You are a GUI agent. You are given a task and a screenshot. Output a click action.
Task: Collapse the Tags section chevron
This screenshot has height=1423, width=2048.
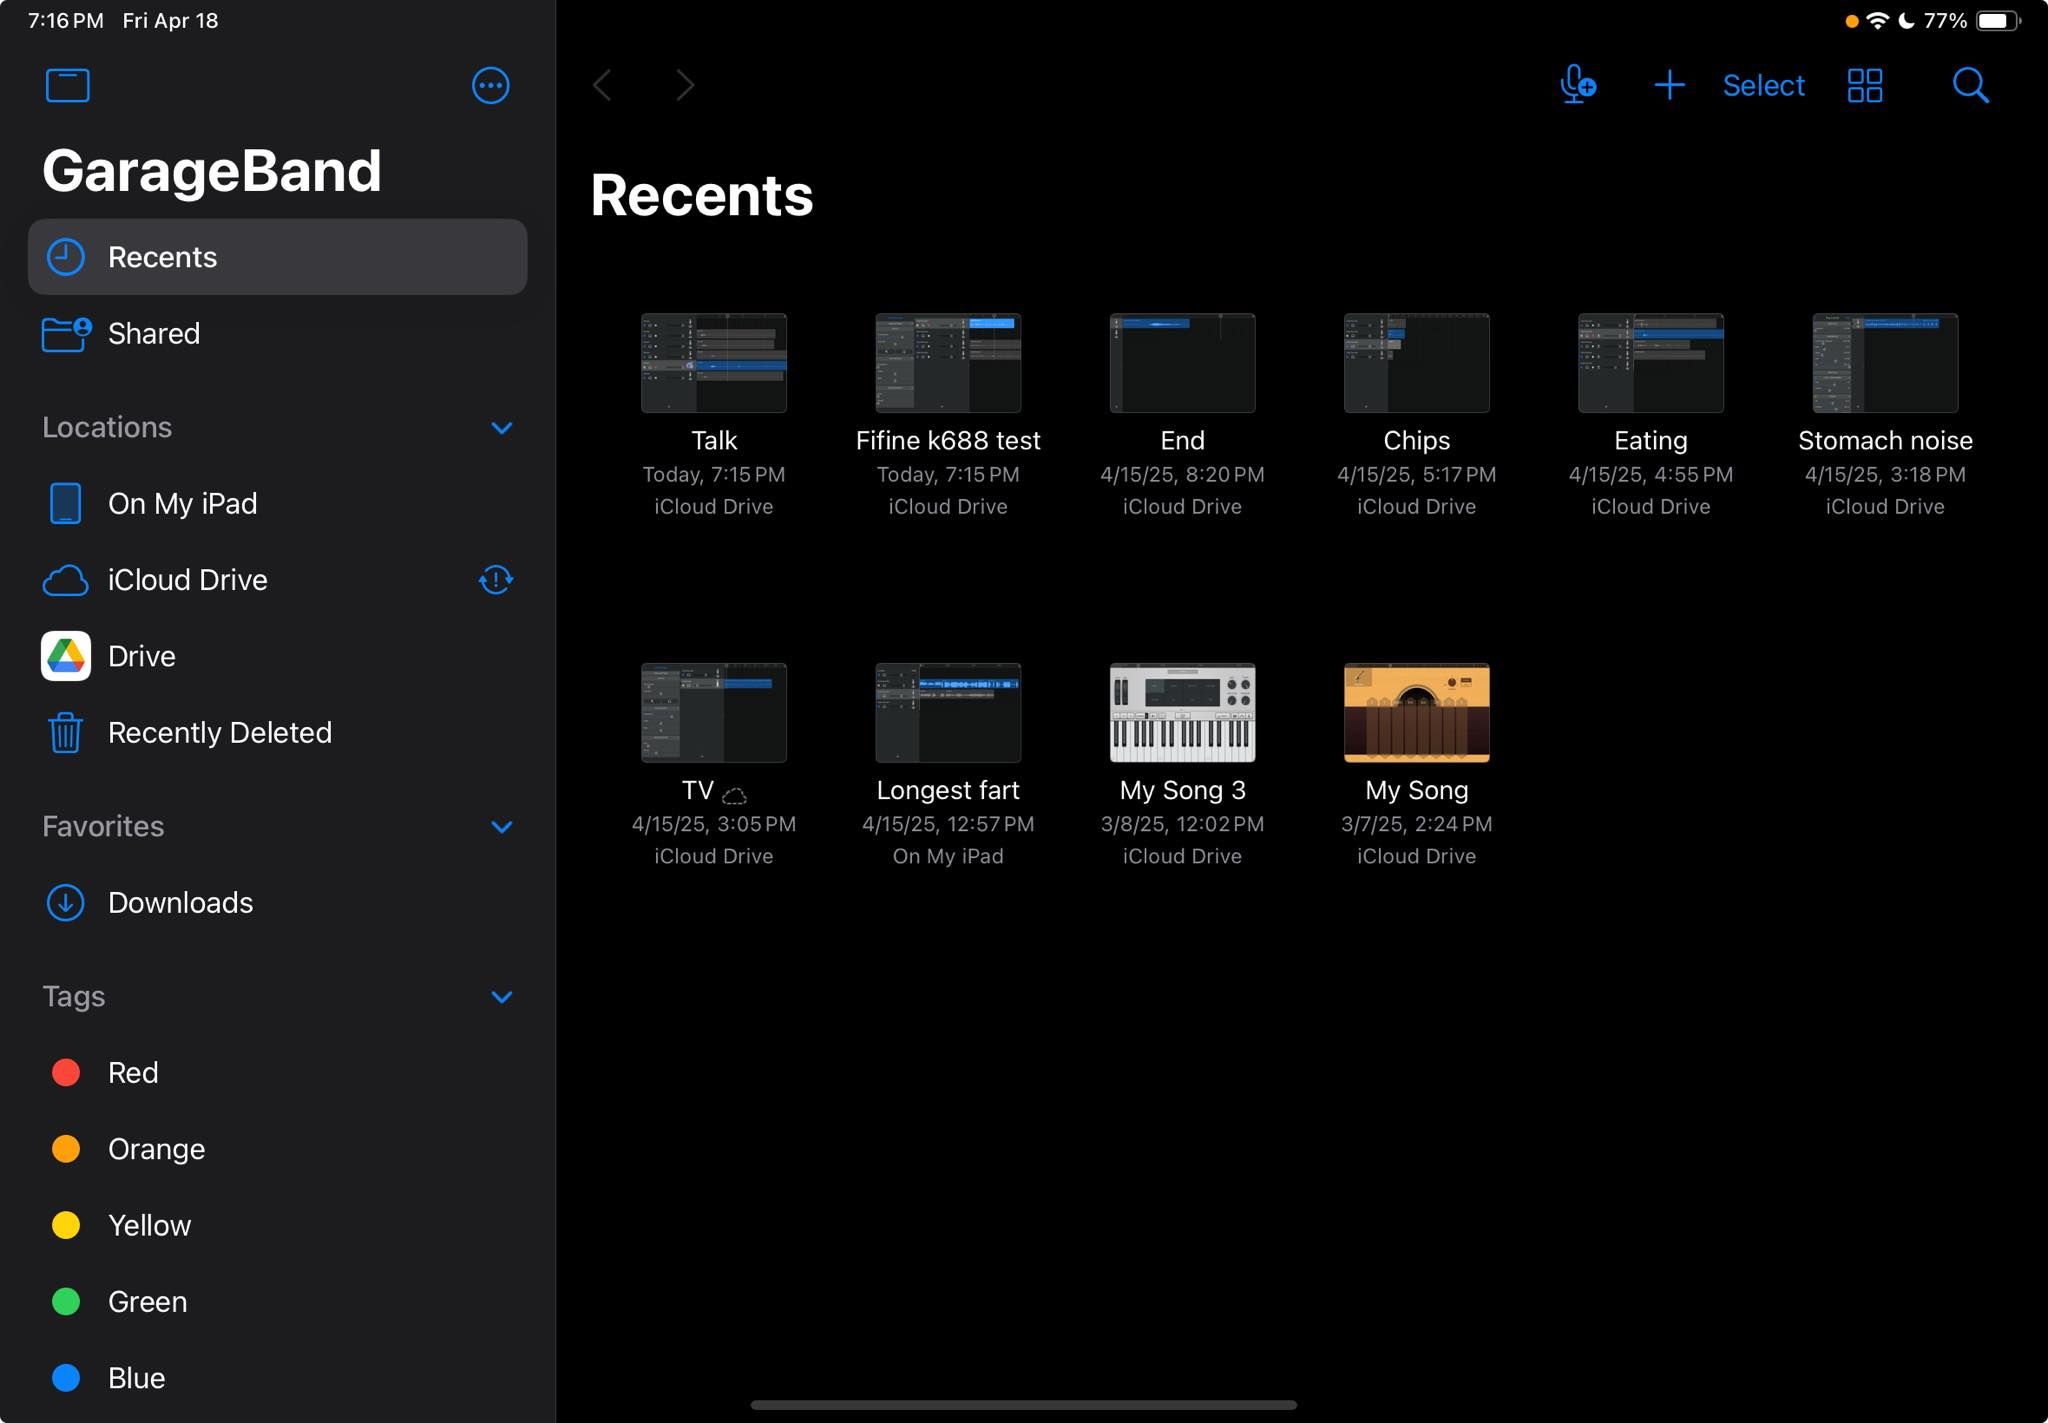point(502,997)
